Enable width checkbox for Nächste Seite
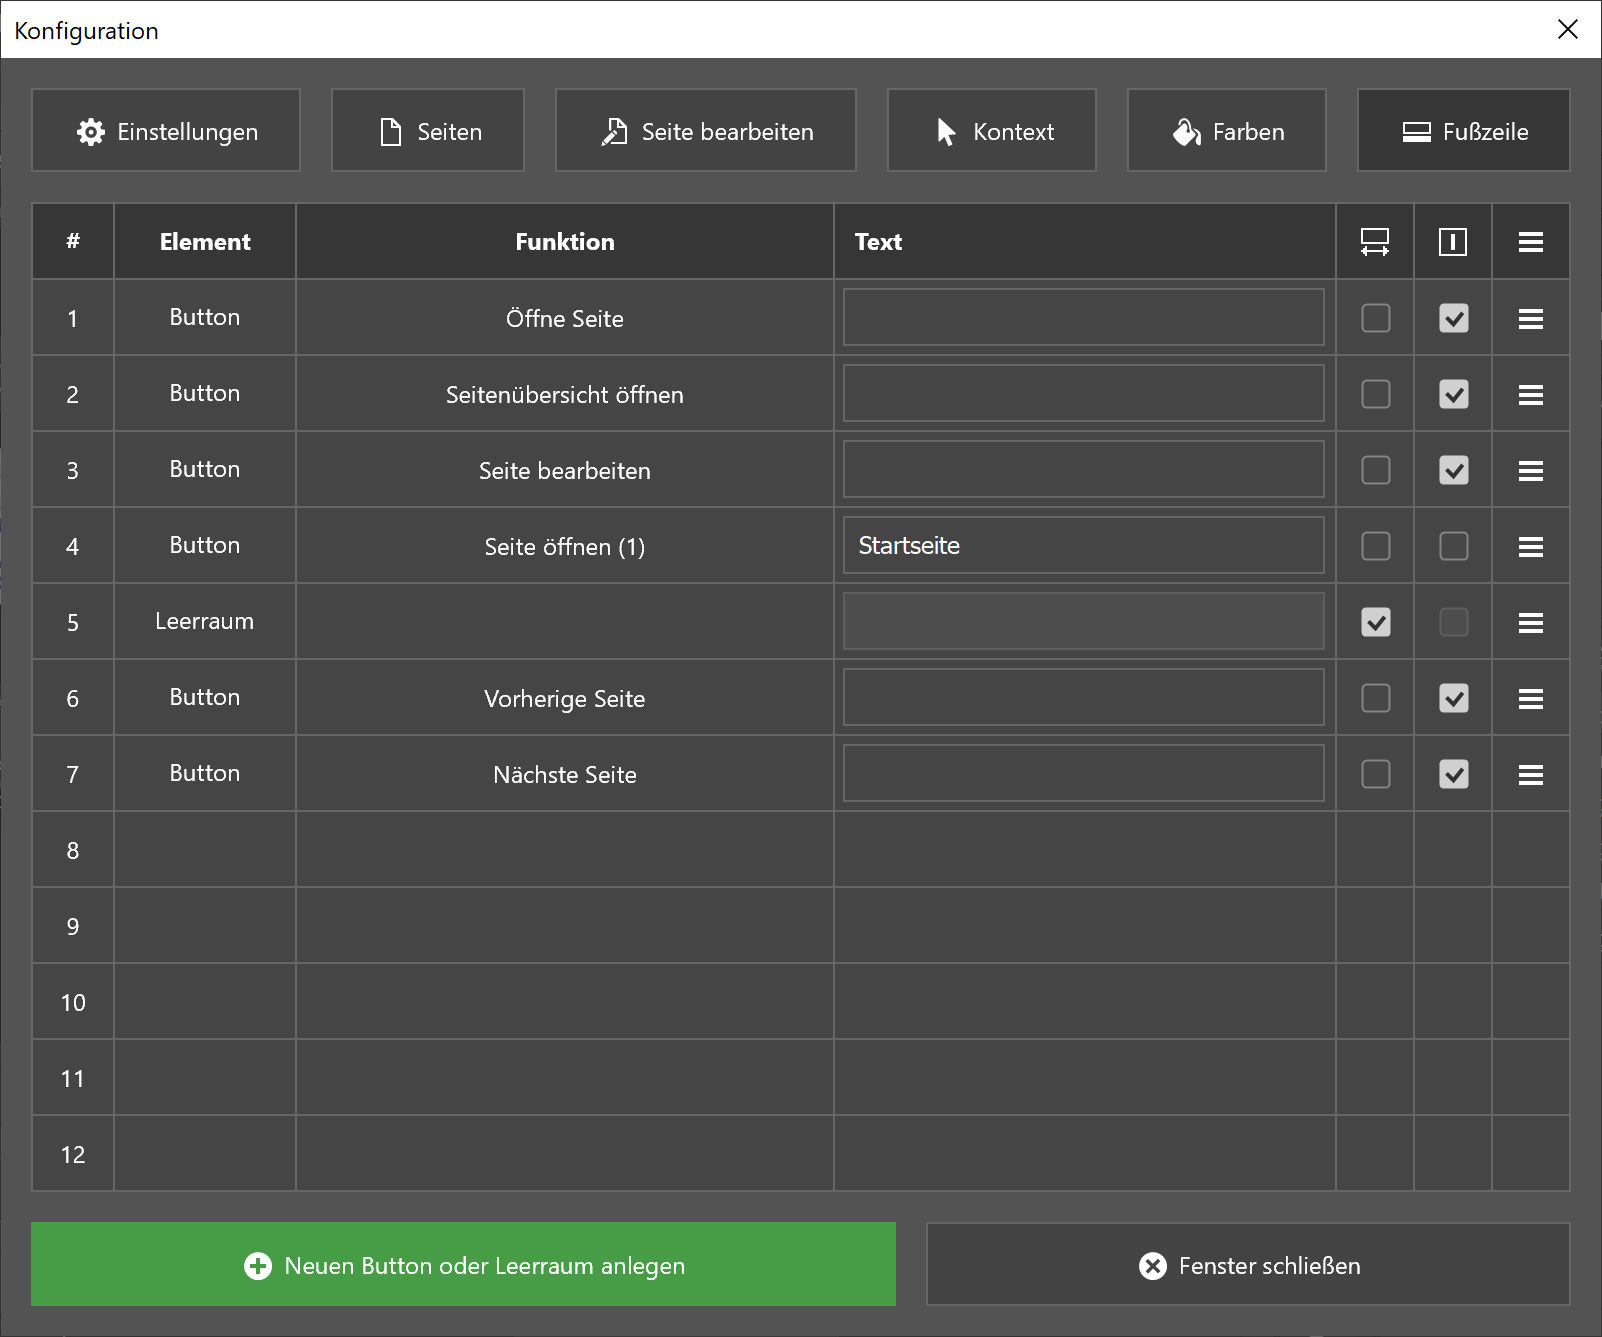Screen dimensions: 1602x1337 tap(1376, 774)
